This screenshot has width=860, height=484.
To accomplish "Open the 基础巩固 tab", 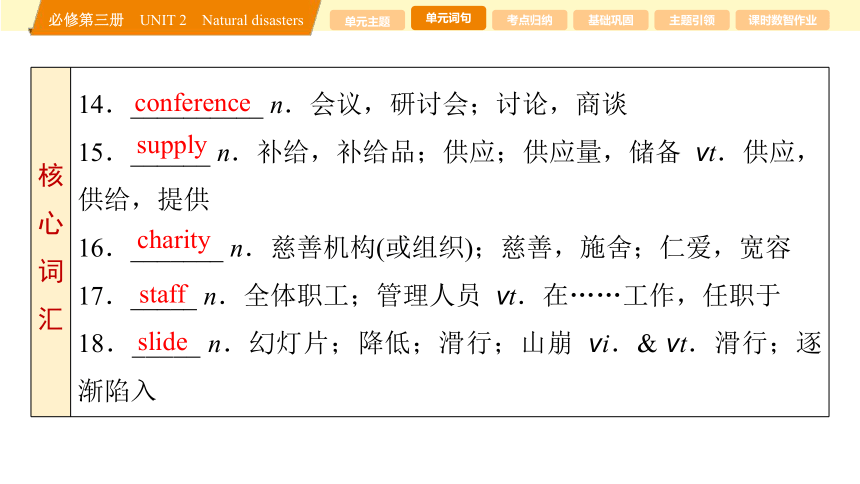I will [x=610, y=21].
